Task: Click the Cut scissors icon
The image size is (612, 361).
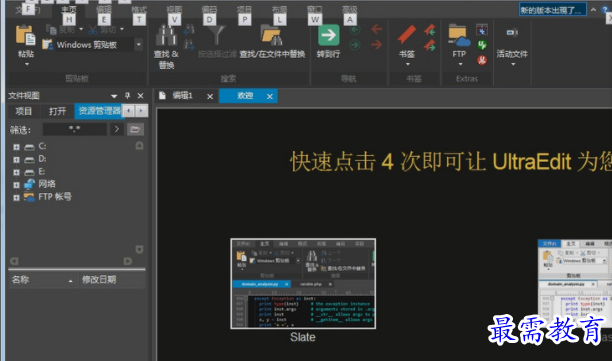Action: [x=93, y=29]
